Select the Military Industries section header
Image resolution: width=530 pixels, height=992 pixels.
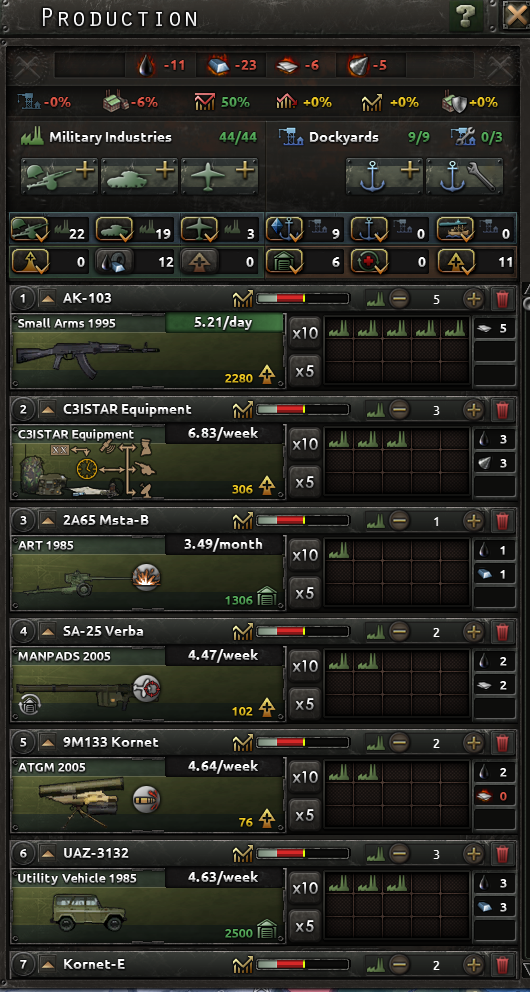110,137
